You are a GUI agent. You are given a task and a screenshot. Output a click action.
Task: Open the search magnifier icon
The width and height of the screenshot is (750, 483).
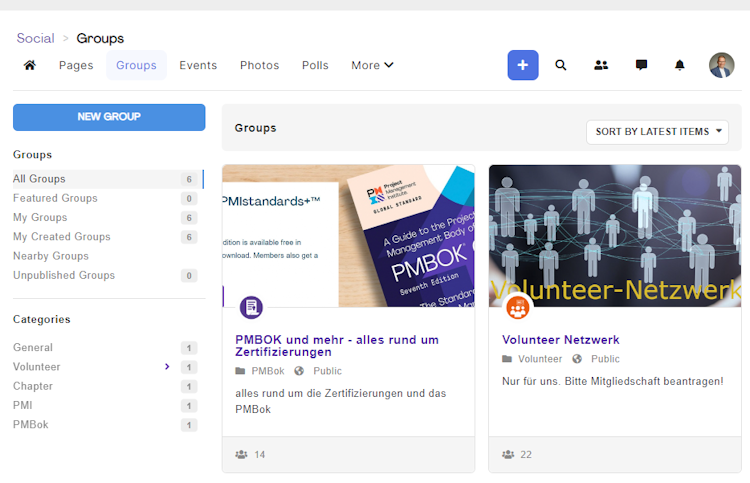tap(561, 65)
